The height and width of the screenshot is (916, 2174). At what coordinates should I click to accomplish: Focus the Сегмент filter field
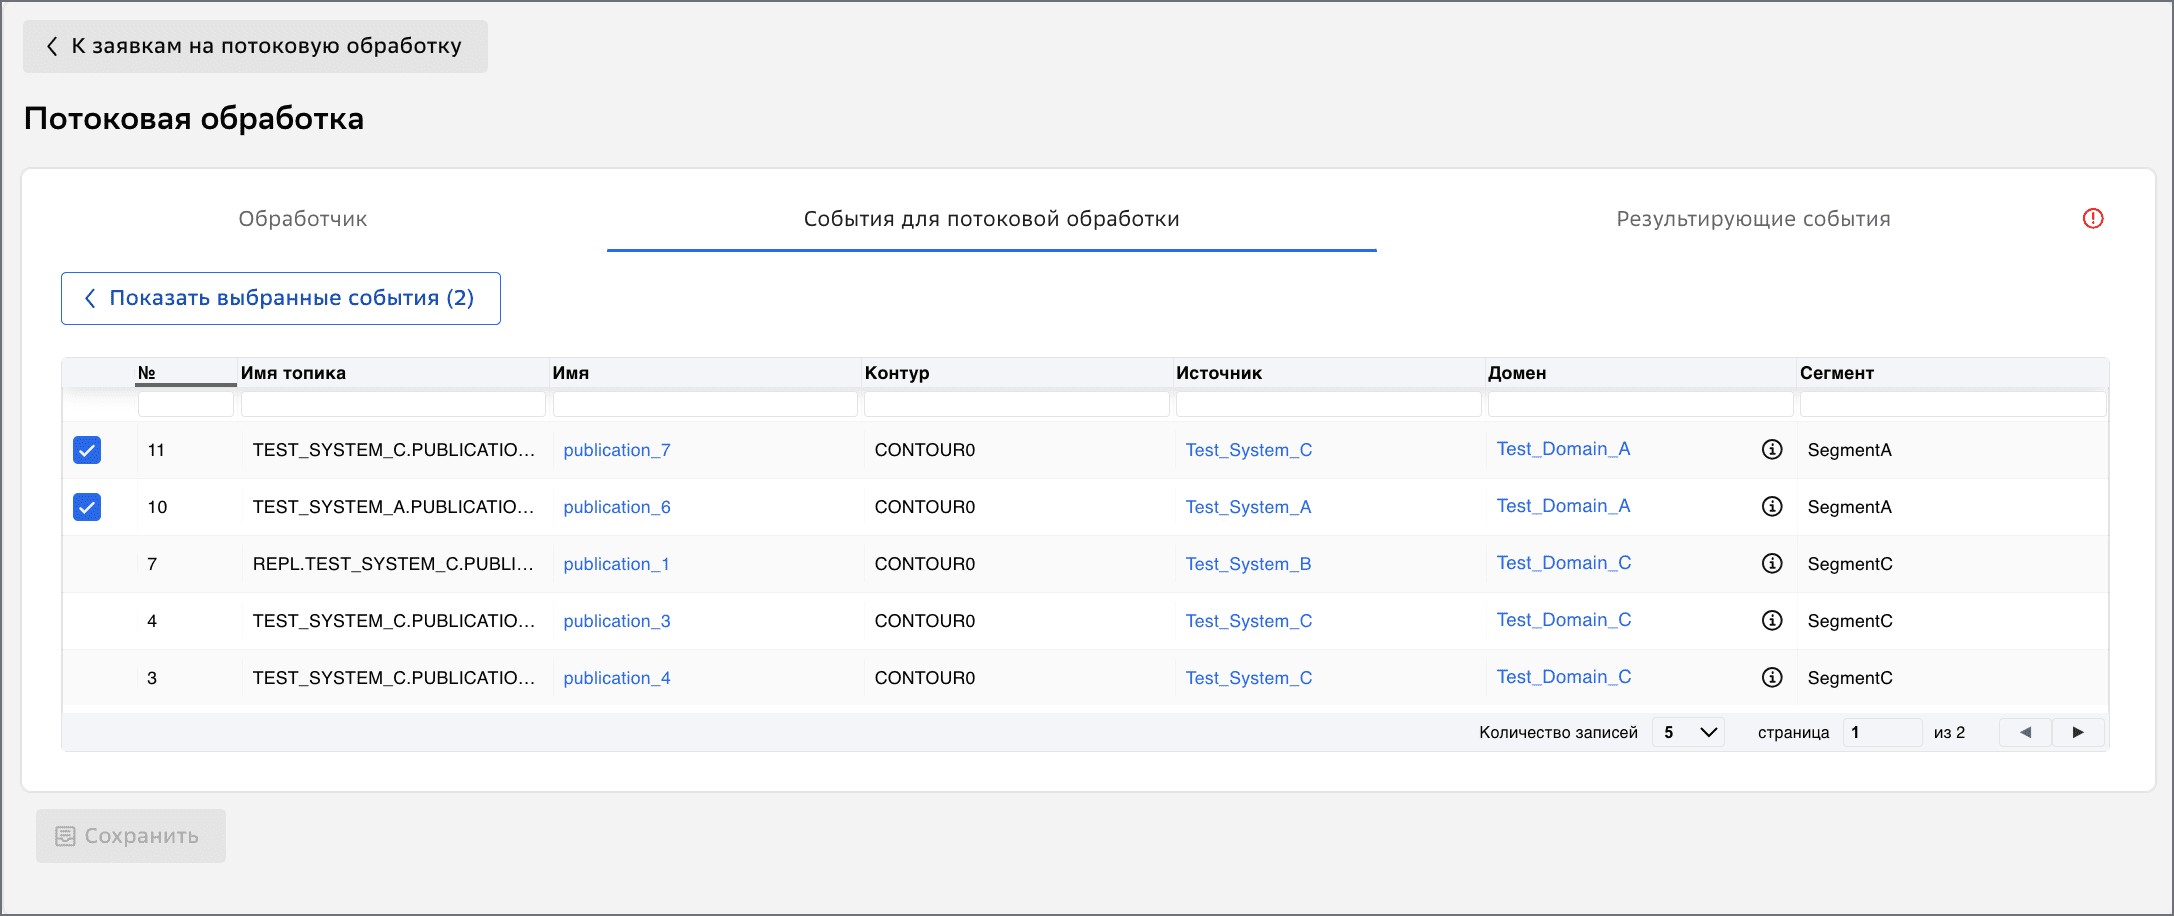click(1953, 404)
